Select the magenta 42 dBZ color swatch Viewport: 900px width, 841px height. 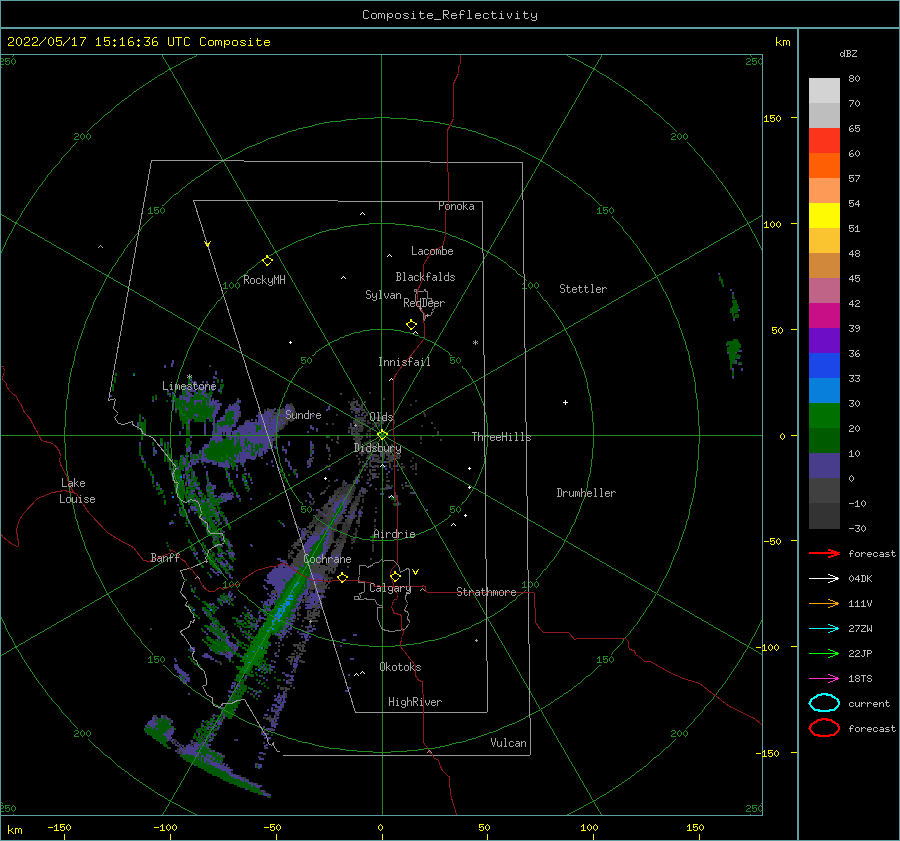click(x=824, y=316)
